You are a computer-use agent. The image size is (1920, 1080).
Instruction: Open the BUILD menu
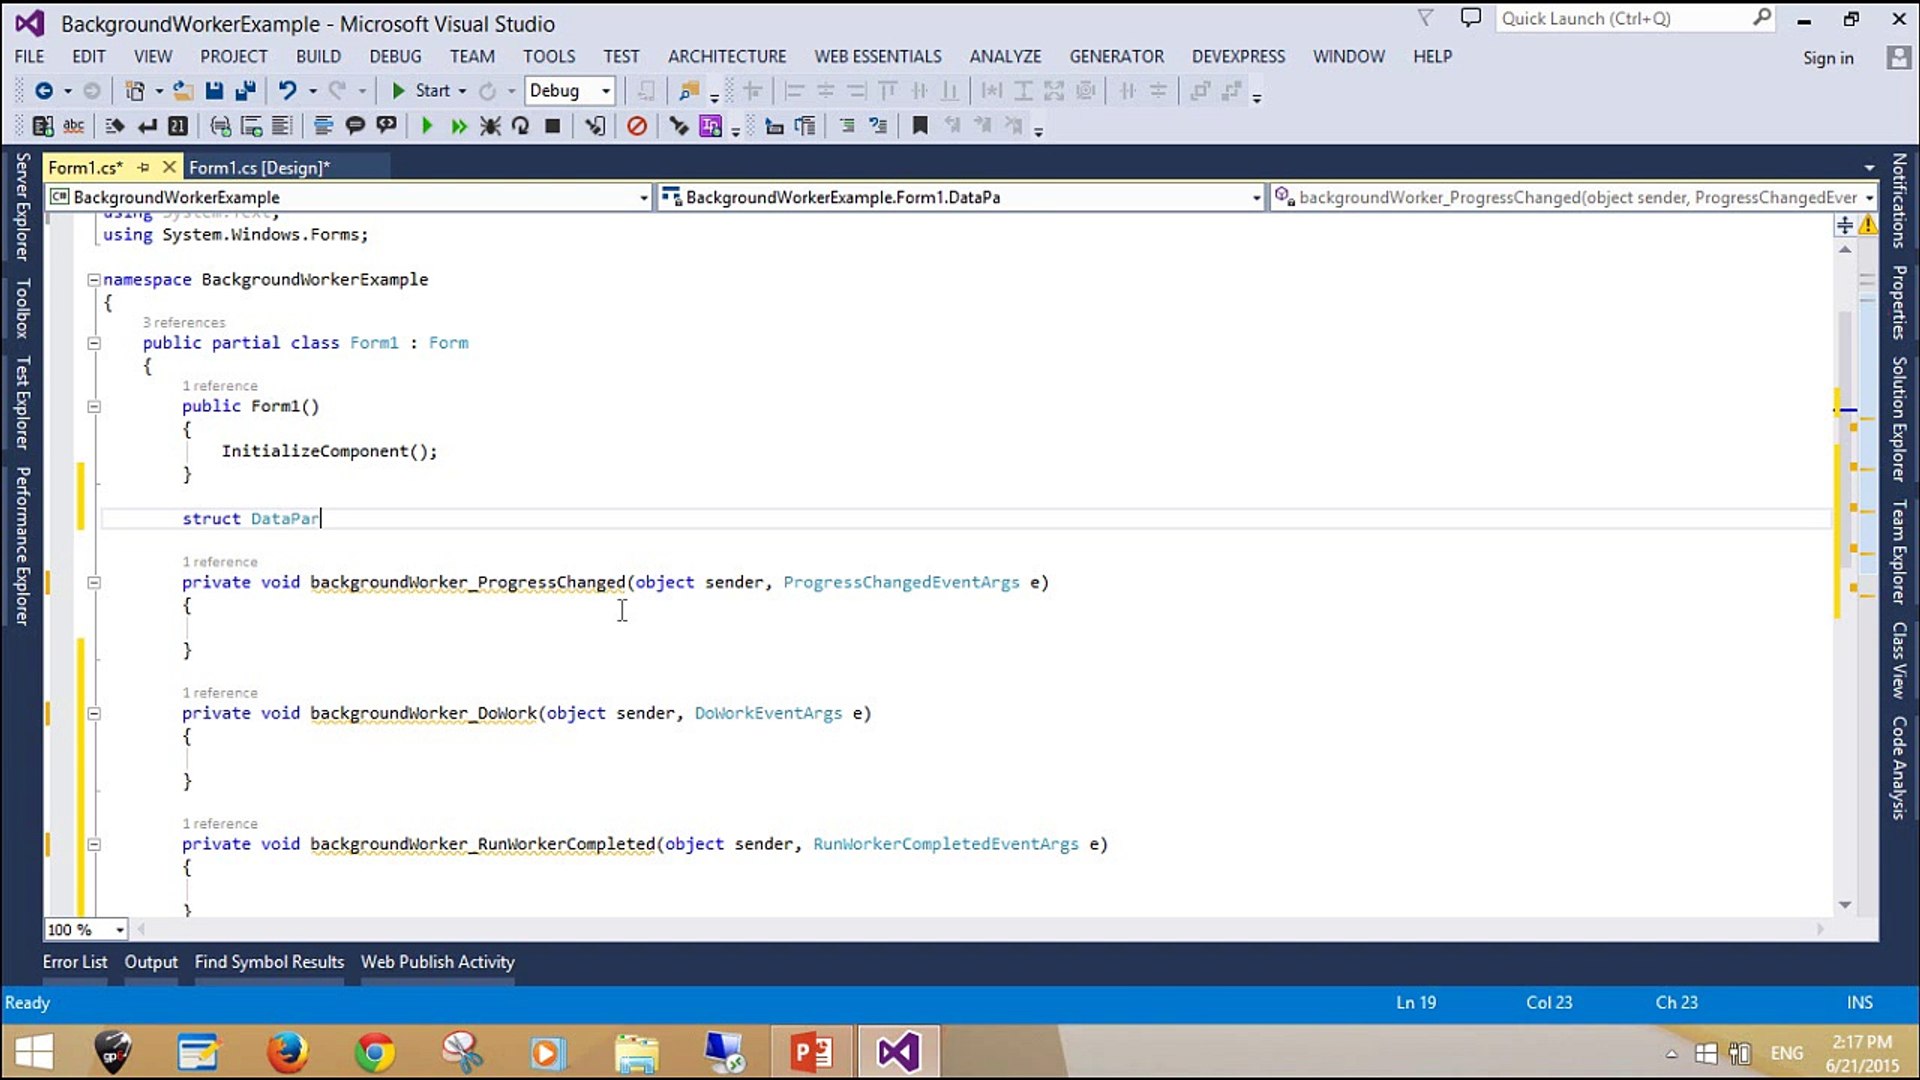pos(318,57)
